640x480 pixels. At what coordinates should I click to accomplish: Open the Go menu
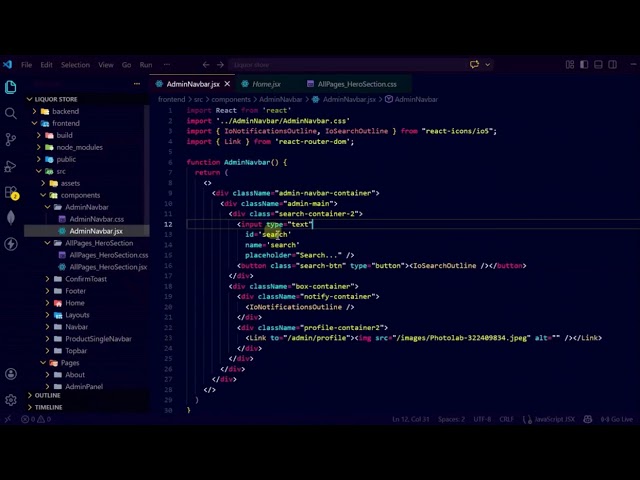[127, 65]
